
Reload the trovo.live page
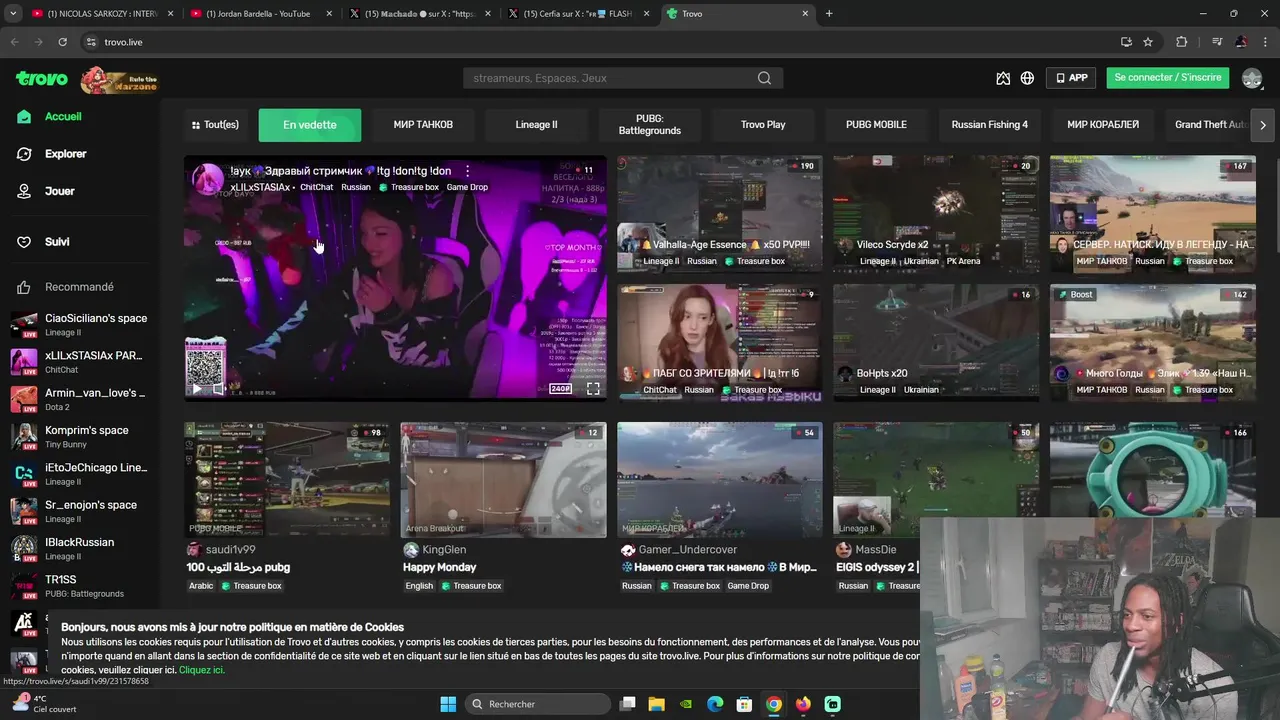62,42
